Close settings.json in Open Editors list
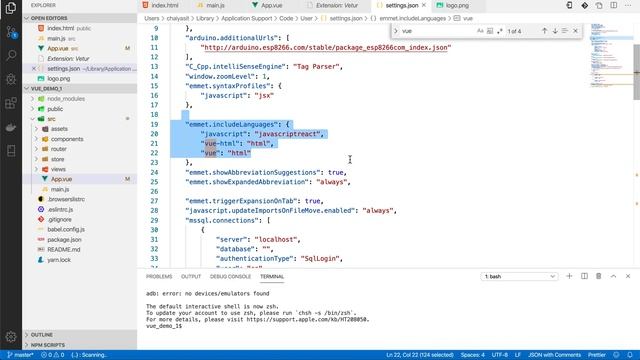 pyautogui.click(x=34, y=69)
